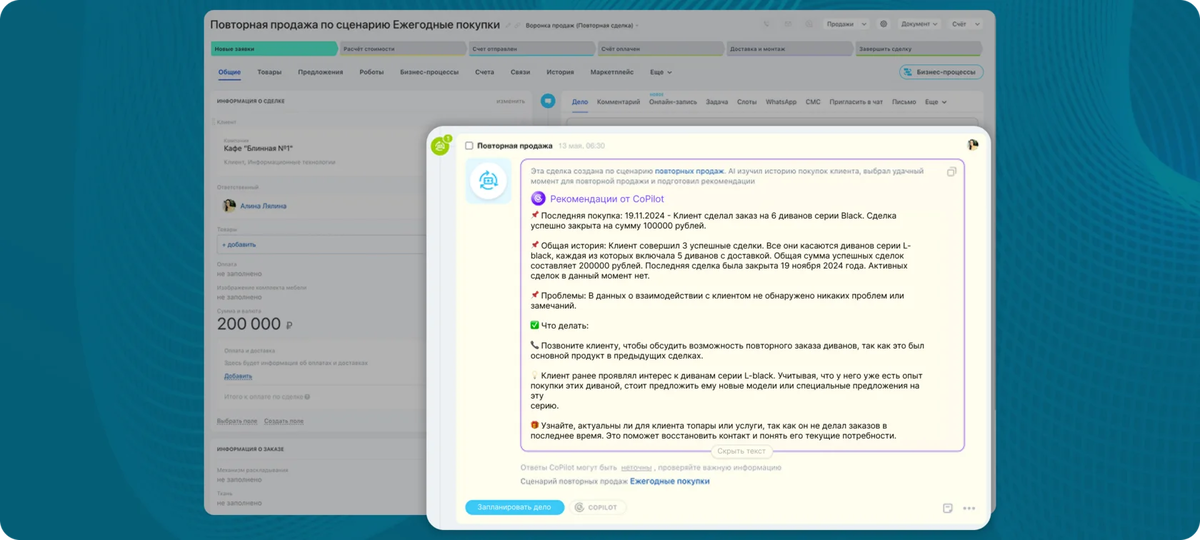Image resolution: width=1200 pixels, height=540 pixels.
Task: Click the 200 000 ₽ amount
Action: coord(255,325)
